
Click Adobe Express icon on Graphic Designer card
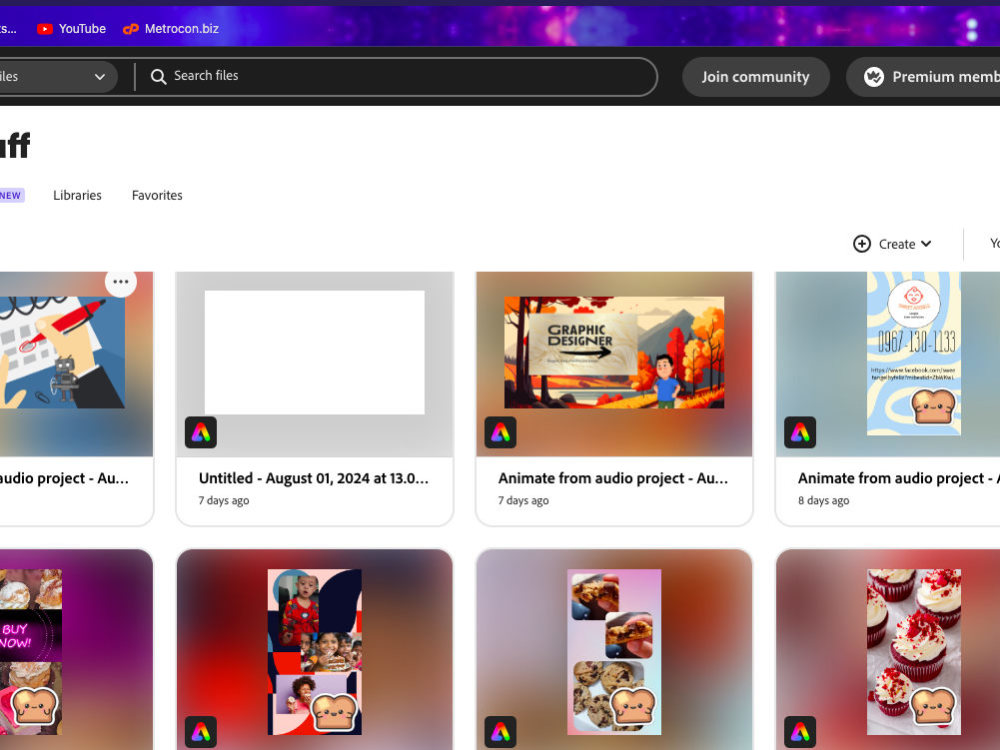tap(501, 432)
